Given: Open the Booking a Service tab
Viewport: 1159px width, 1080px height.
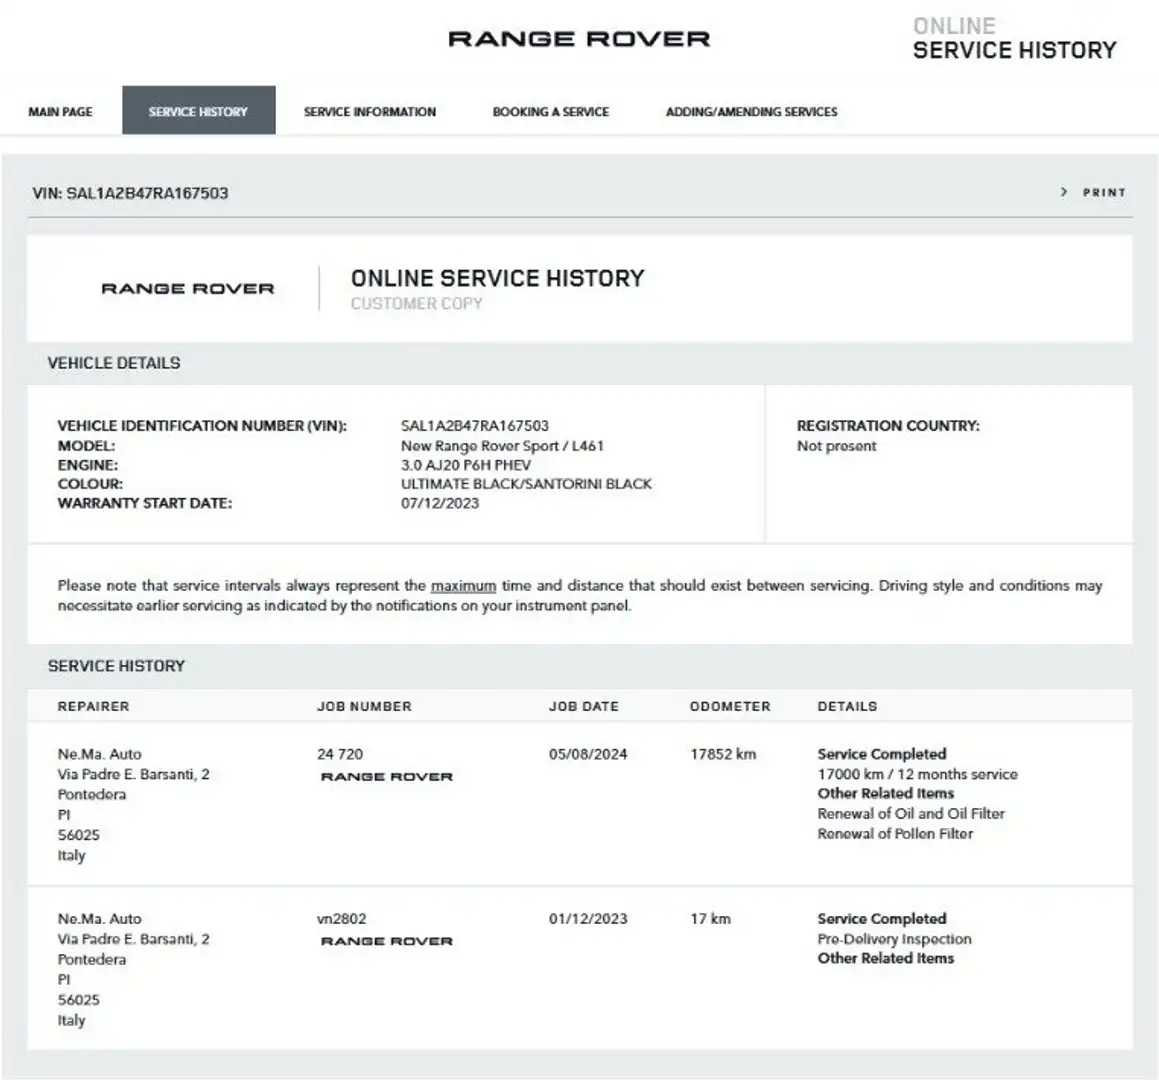Looking at the screenshot, I should click(551, 112).
